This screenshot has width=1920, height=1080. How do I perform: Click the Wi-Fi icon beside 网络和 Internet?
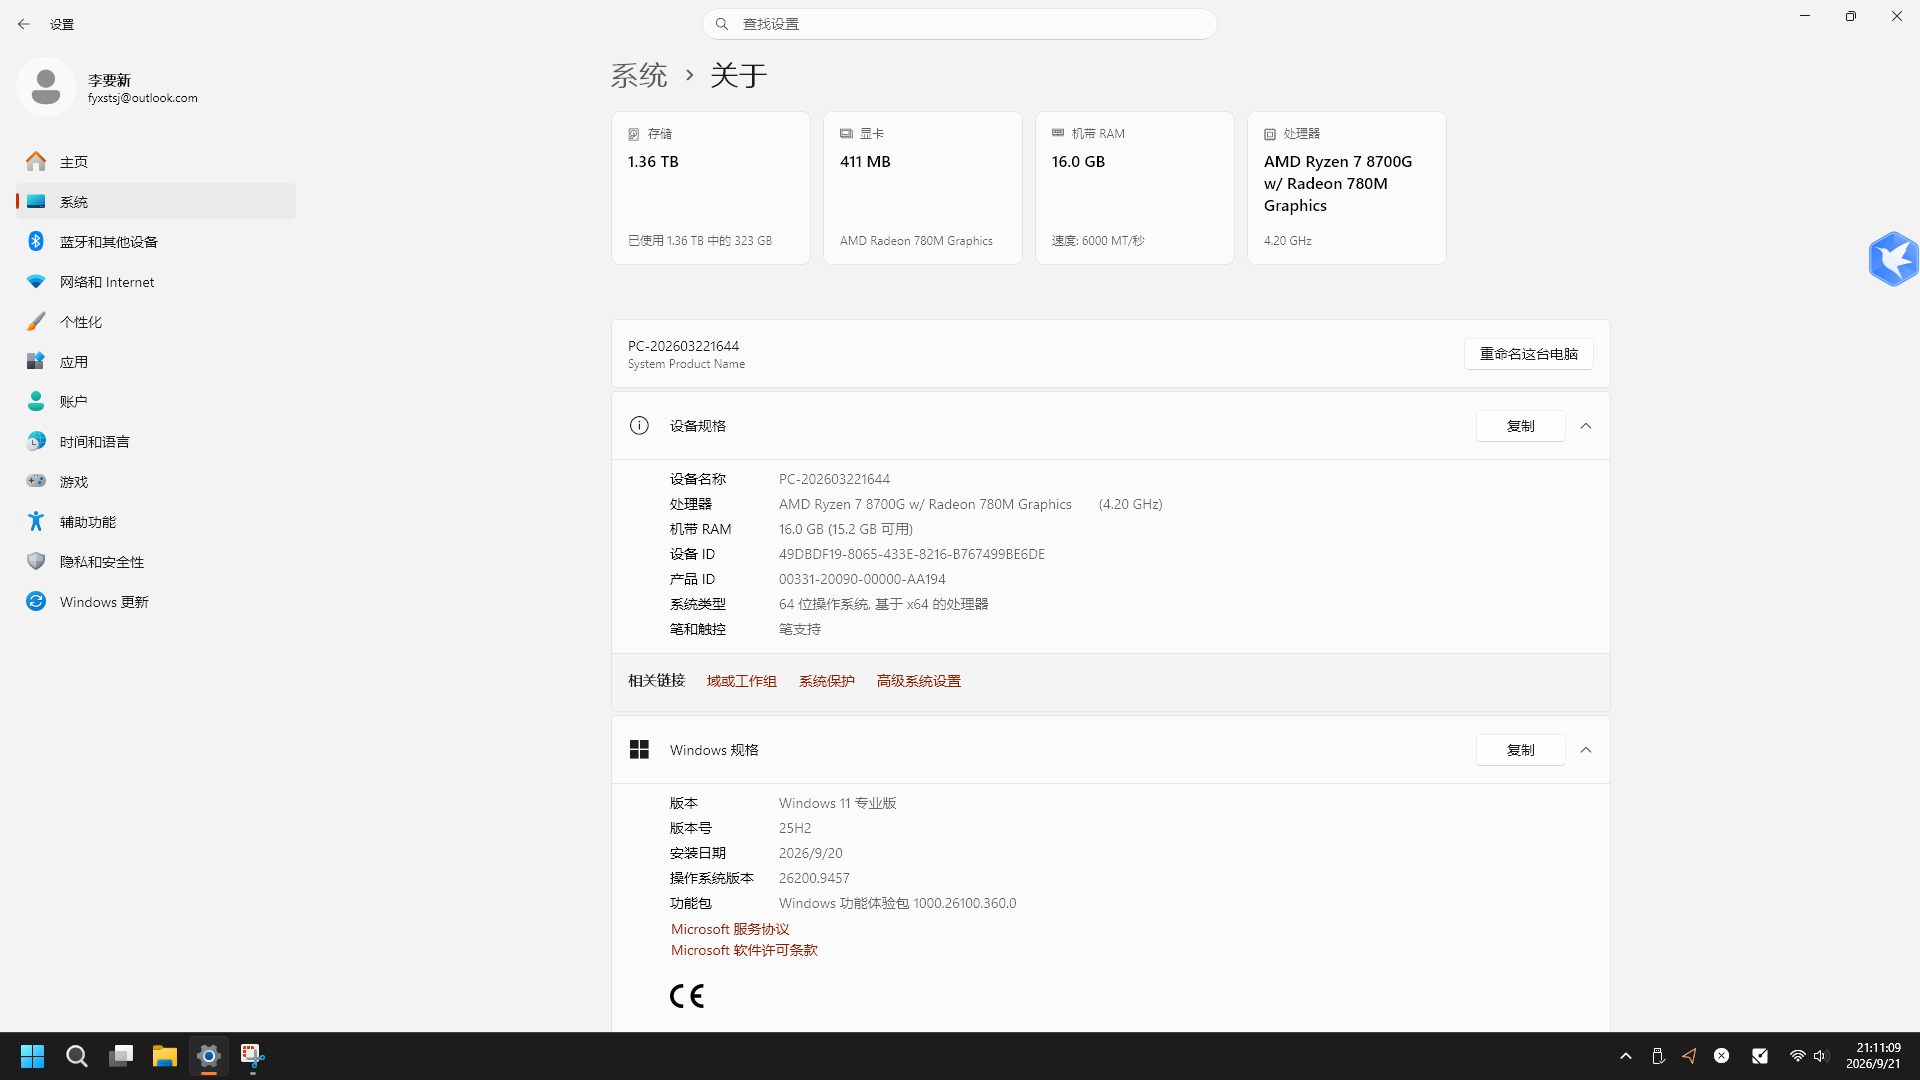36,281
